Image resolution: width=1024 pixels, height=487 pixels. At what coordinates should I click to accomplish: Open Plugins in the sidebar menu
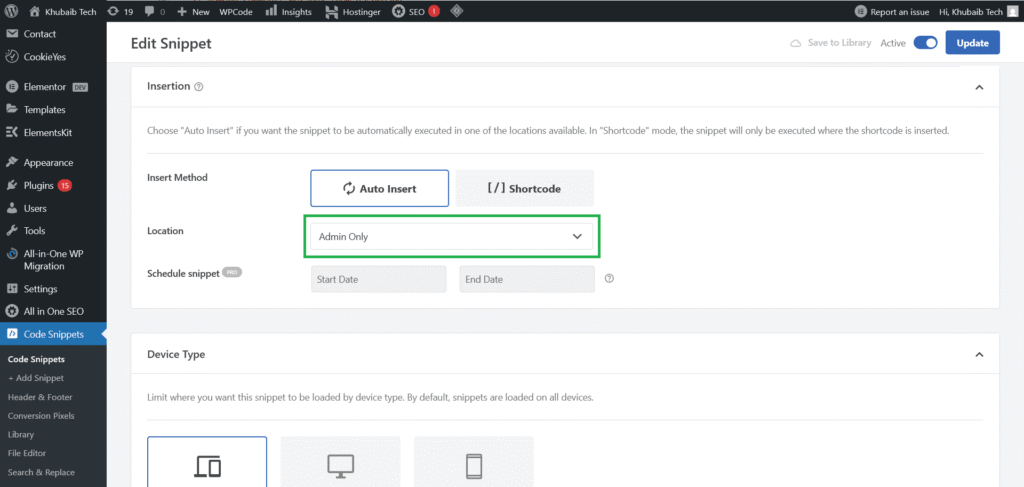[40, 185]
